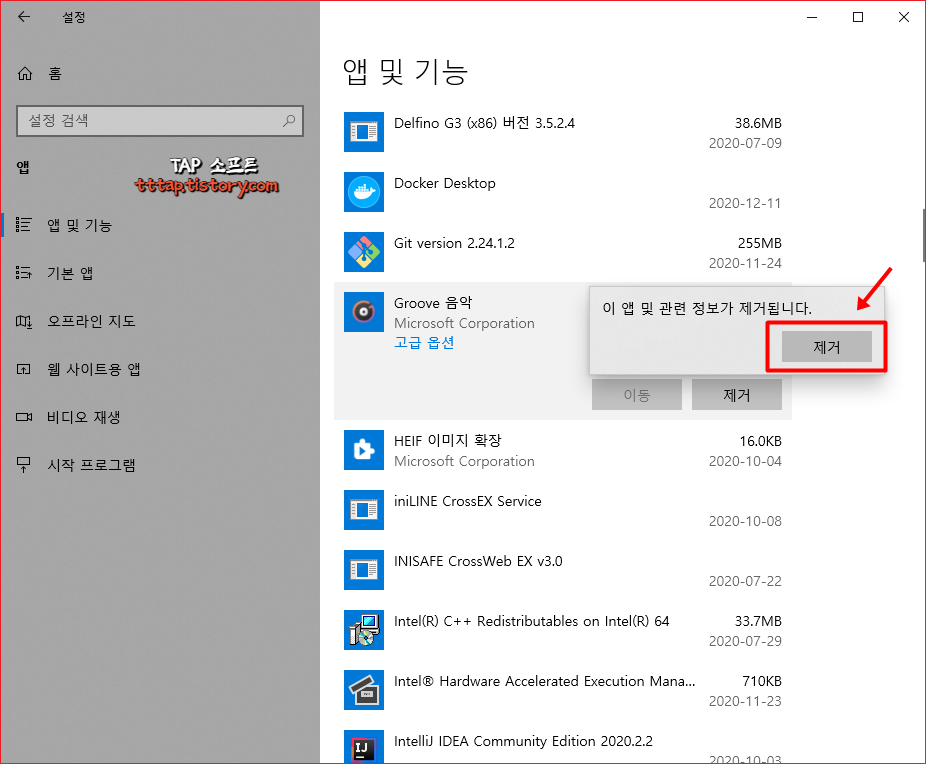Click the Delfino G3 app icon
Screen dimensions: 926x764
[364, 132]
